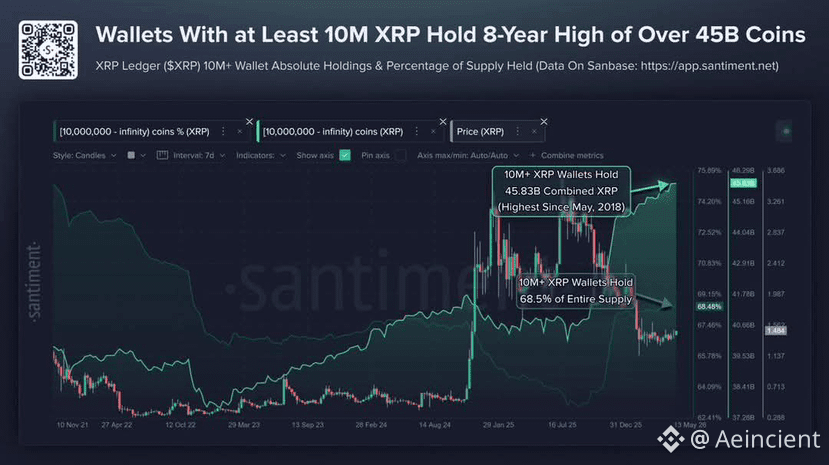Open the metric color swatch dropdown
The width and height of the screenshot is (829, 465).
click(131, 155)
